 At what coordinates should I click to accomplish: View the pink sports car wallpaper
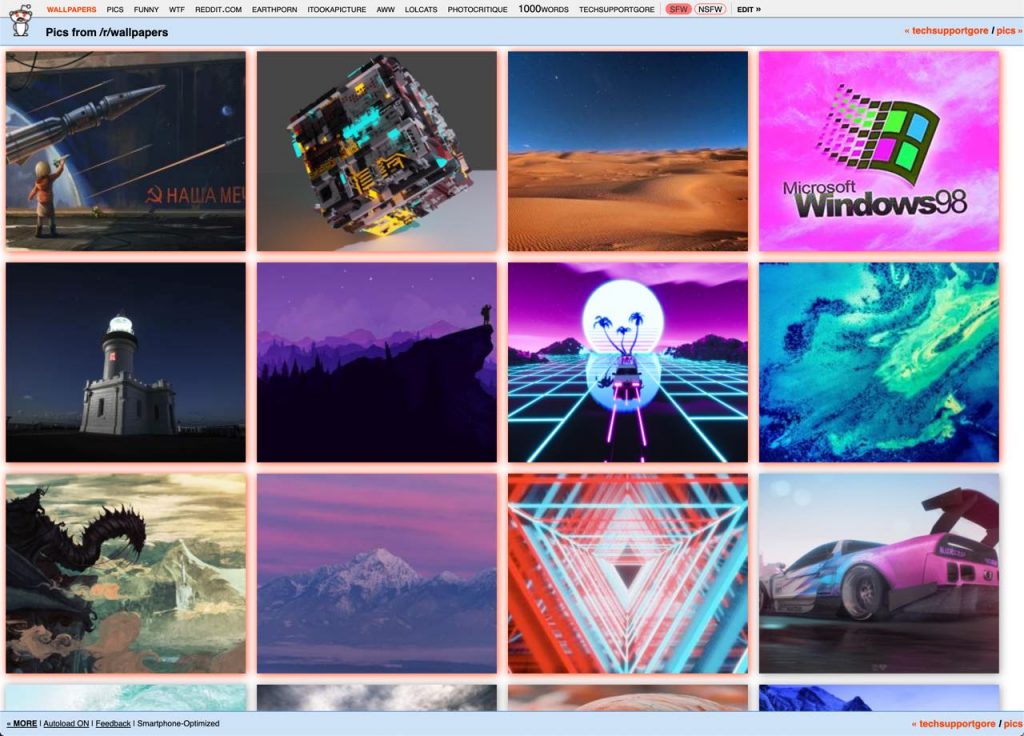pos(879,573)
